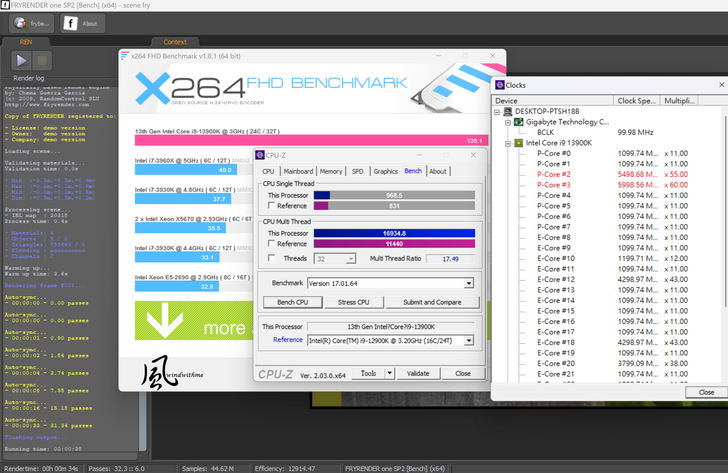Check the Threads checkbox
Screen dimensions: 728x473
269,258
